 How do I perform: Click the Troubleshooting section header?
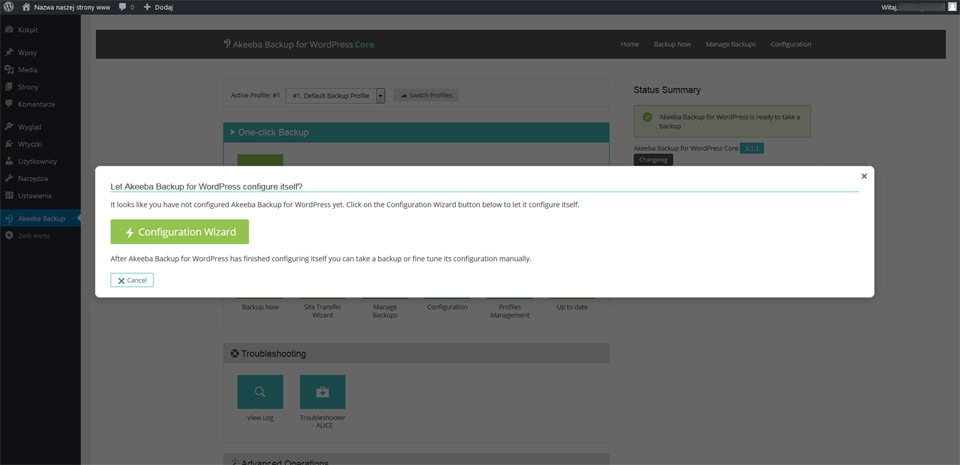416,354
